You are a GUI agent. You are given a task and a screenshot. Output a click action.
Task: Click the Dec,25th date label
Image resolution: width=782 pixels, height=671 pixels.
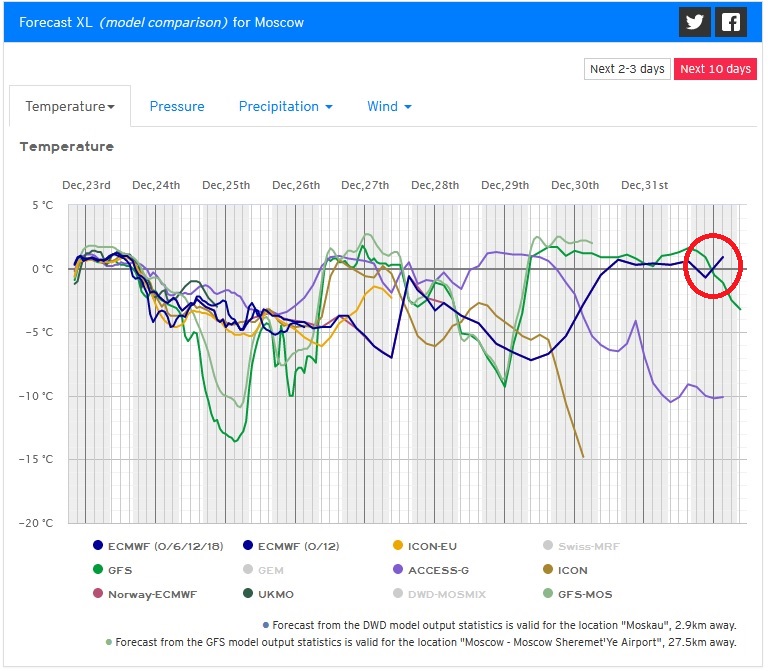pyautogui.click(x=226, y=185)
